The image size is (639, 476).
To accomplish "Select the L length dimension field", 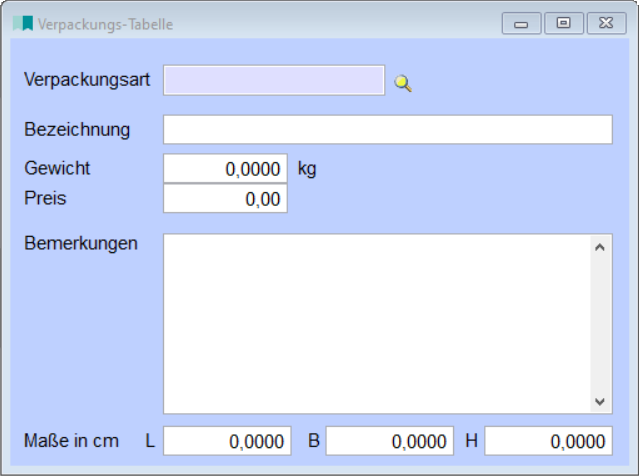I will (227, 440).
